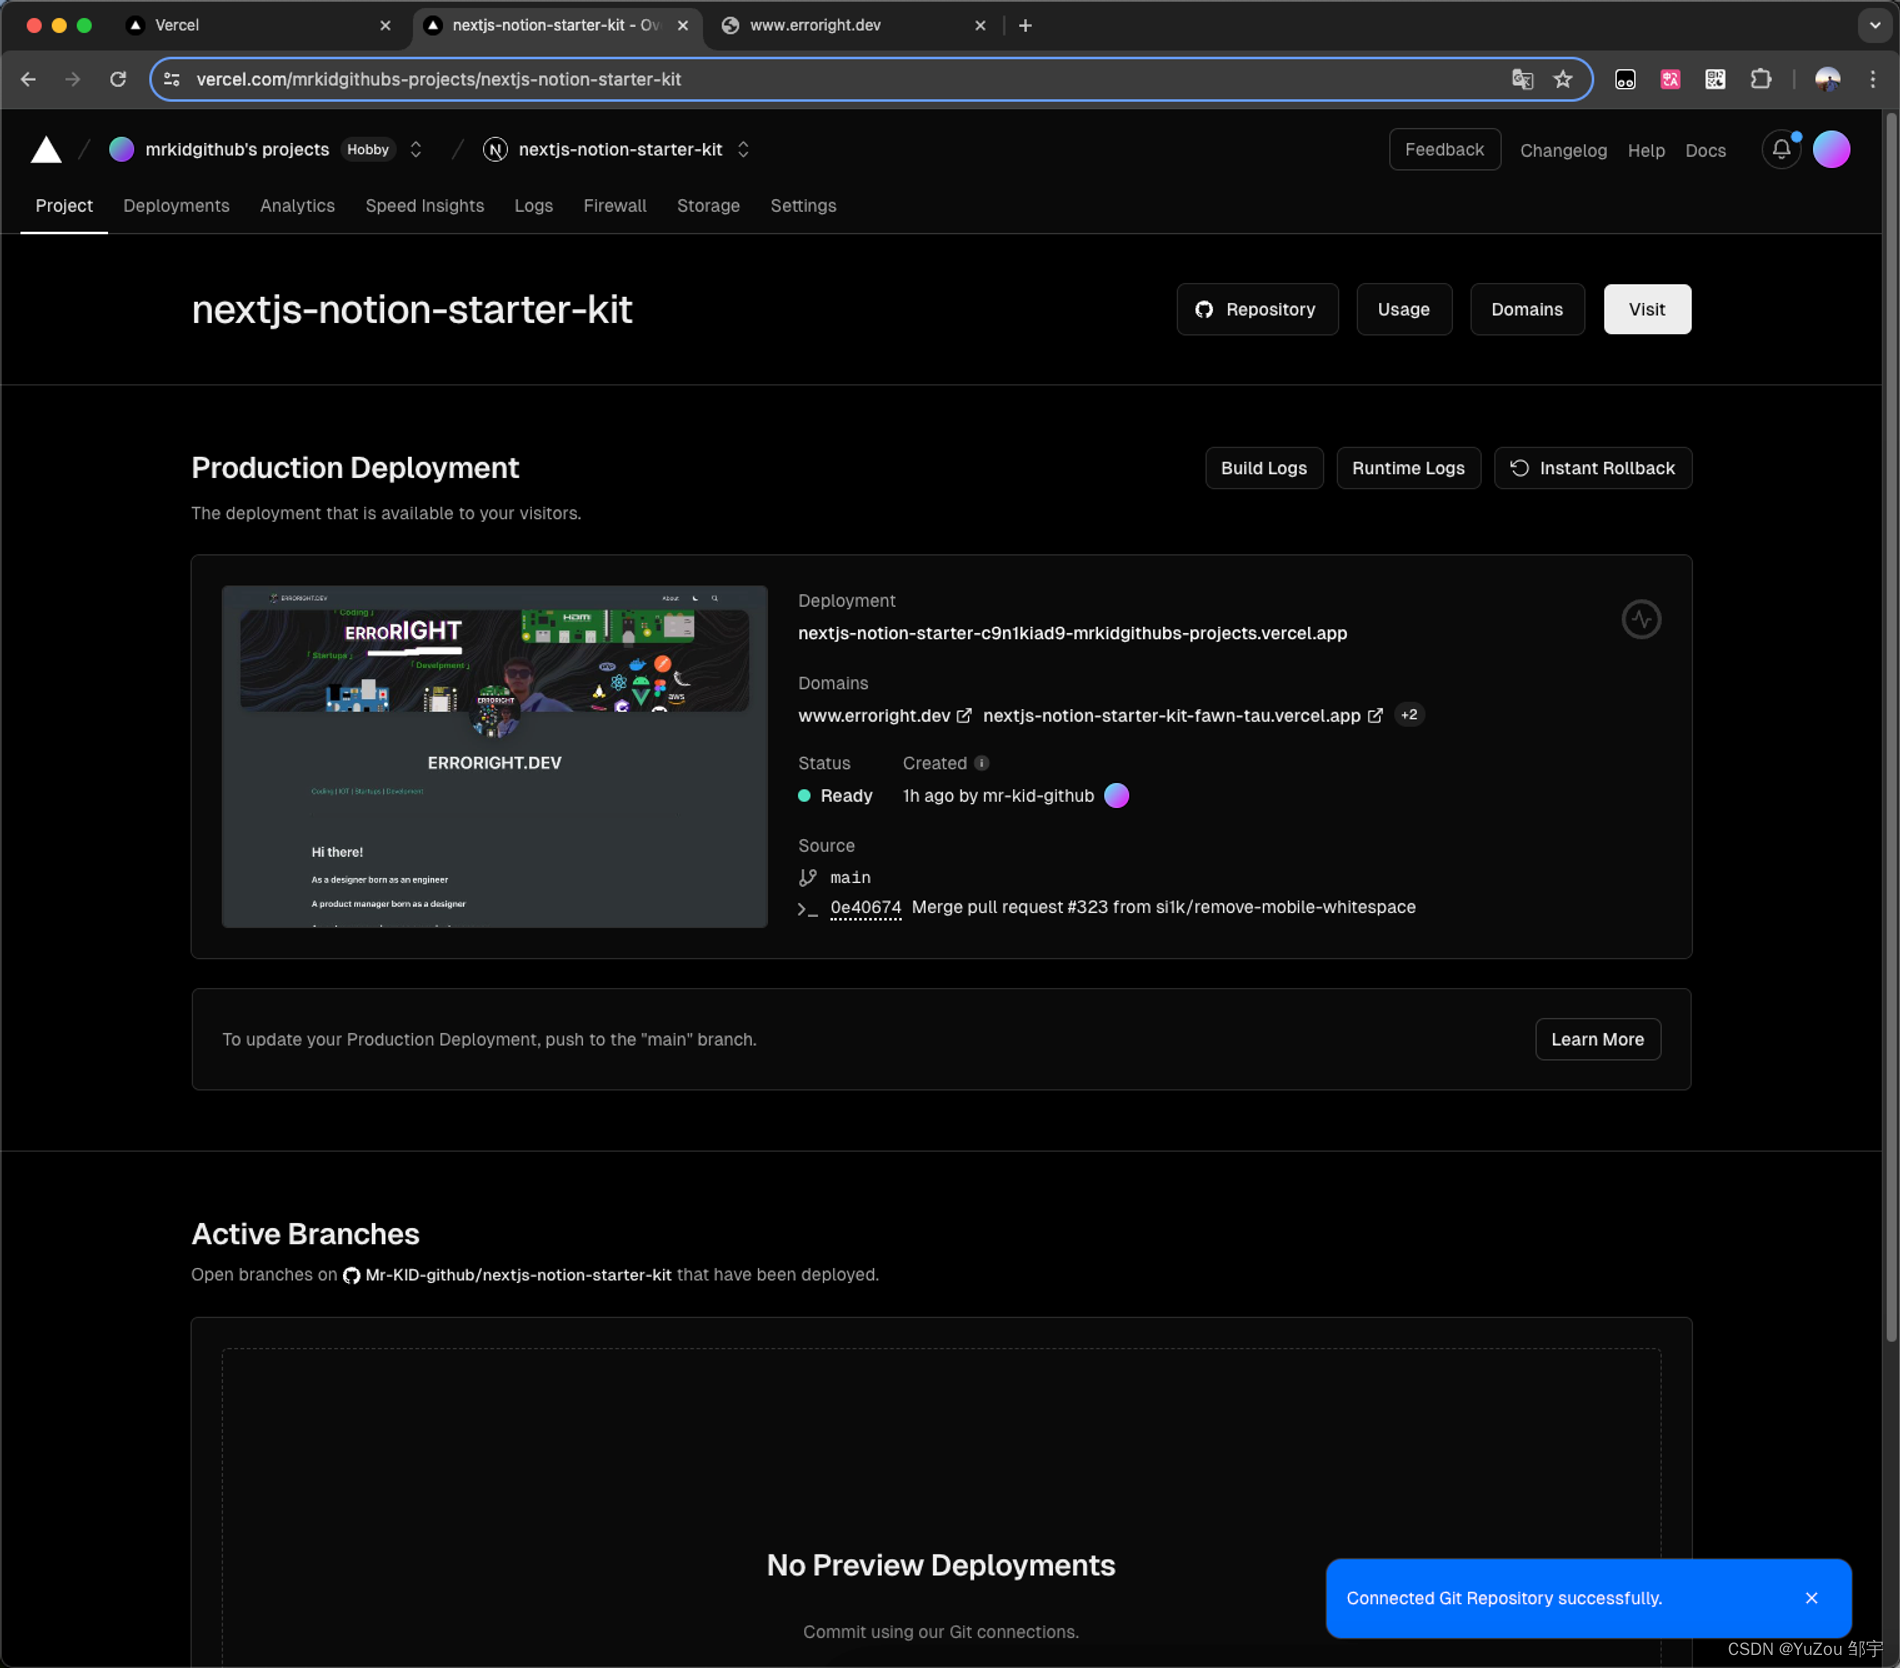Open Mr-KID-github/nextjs-notion-starter-kit repo link
This screenshot has width=1900, height=1668.
518,1275
